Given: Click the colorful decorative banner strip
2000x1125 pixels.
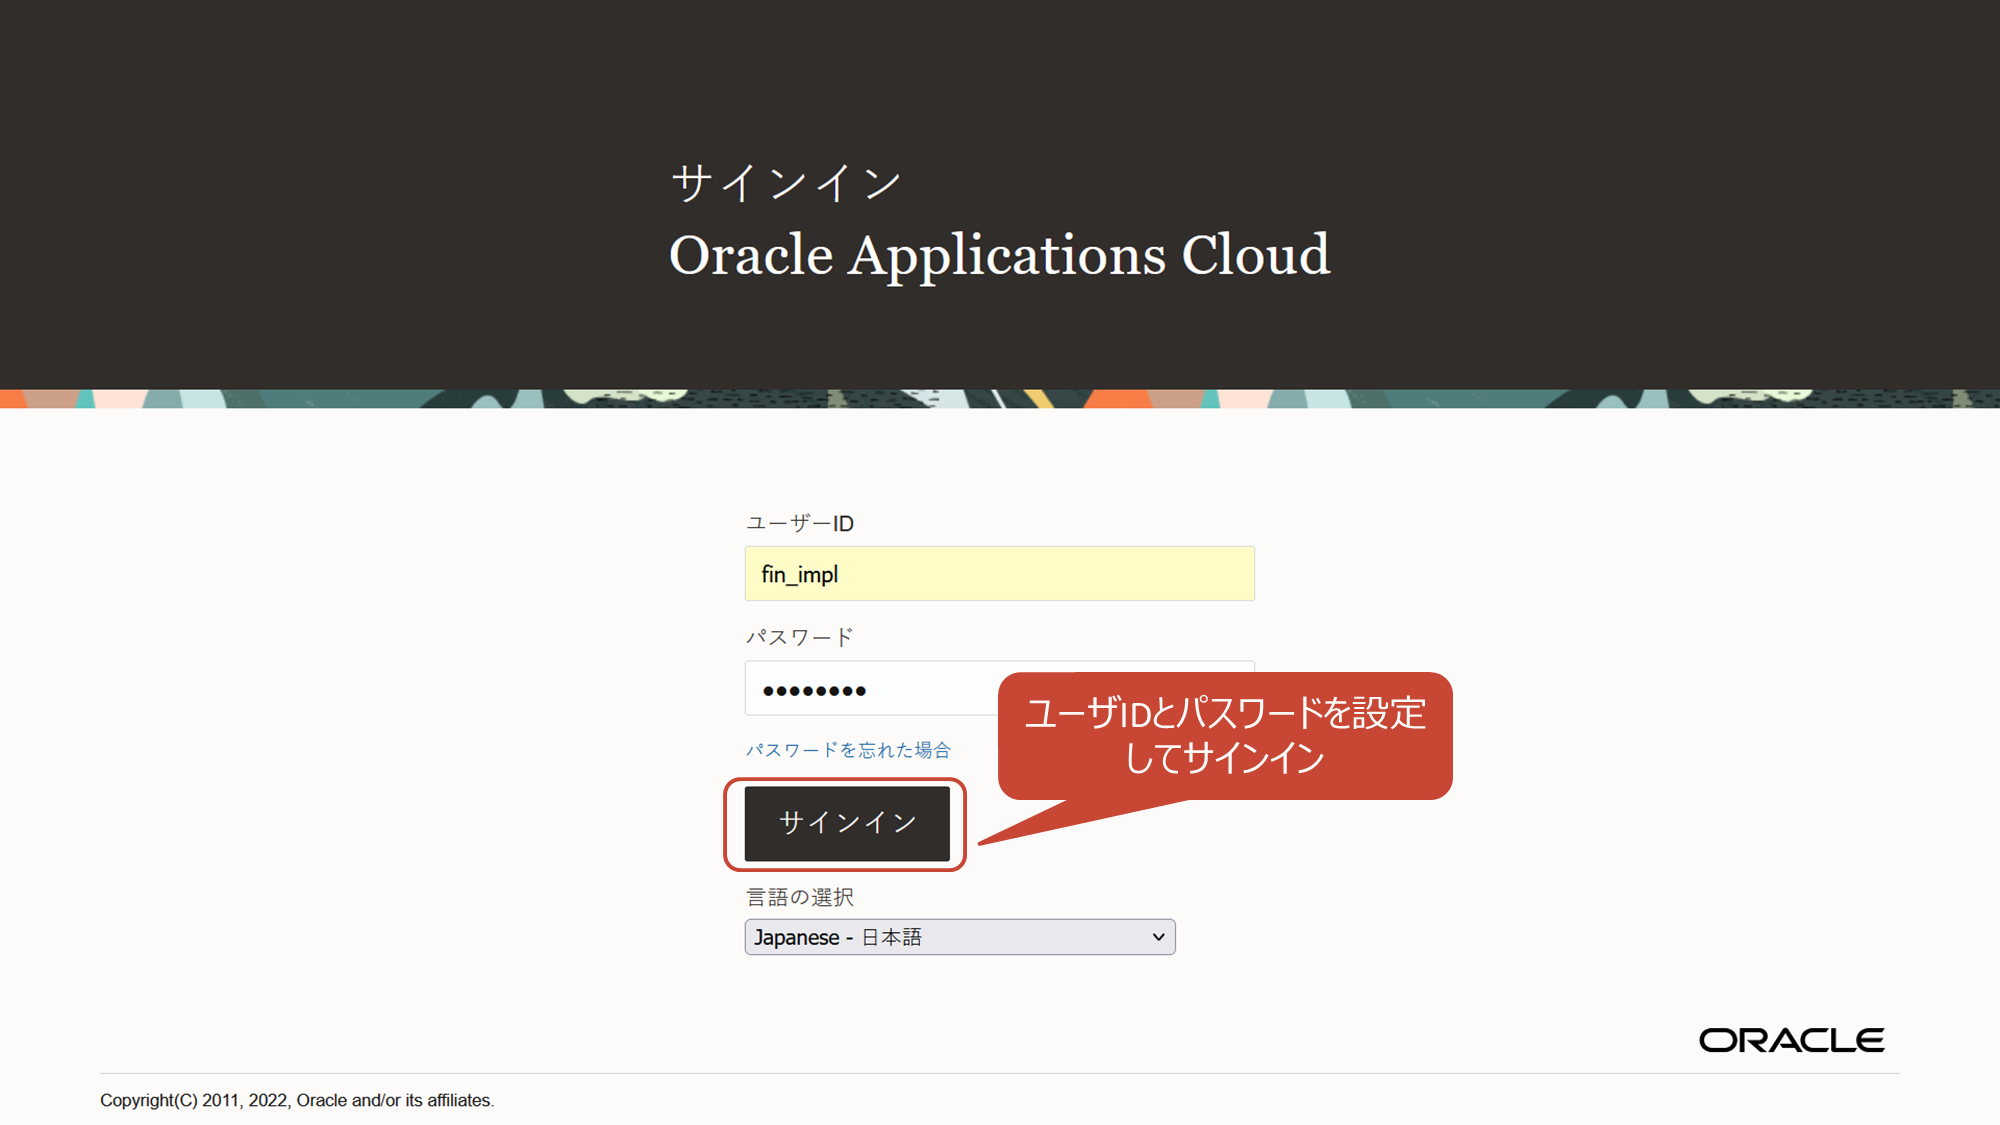Looking at the screenshot, I should click(x=1000, y=398).
